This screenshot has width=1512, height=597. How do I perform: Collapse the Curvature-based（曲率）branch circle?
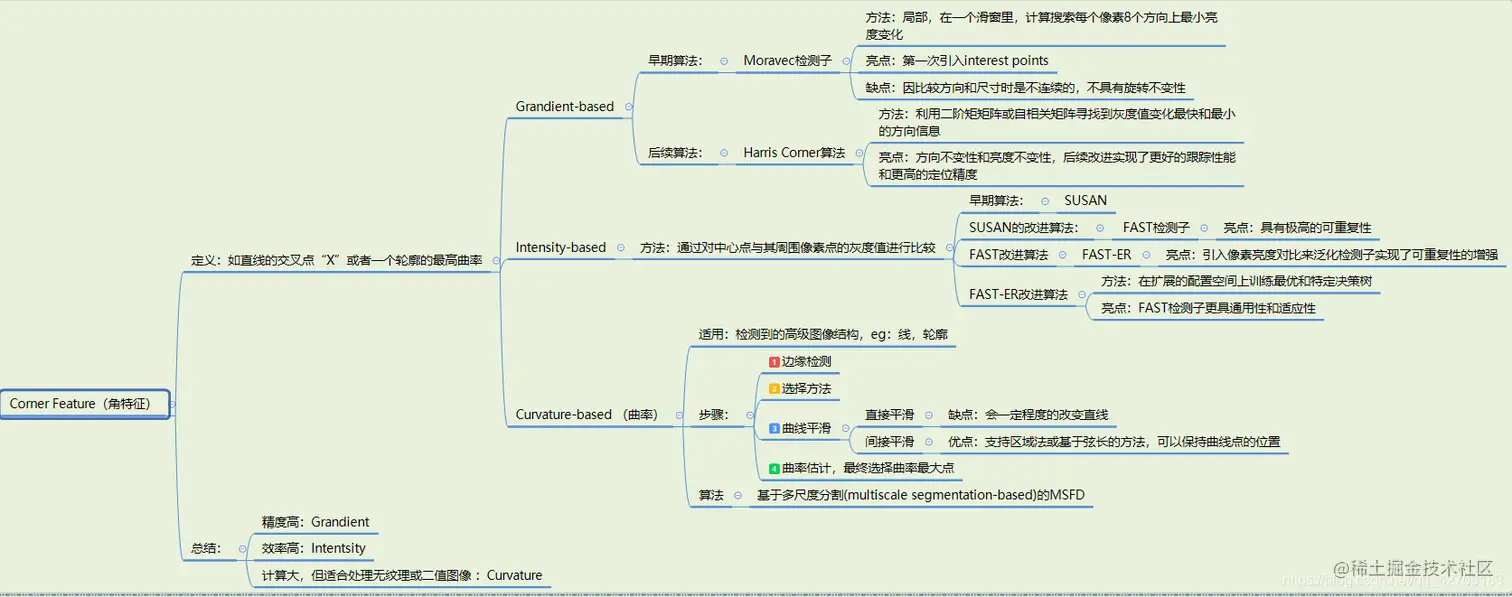[680, 414]
